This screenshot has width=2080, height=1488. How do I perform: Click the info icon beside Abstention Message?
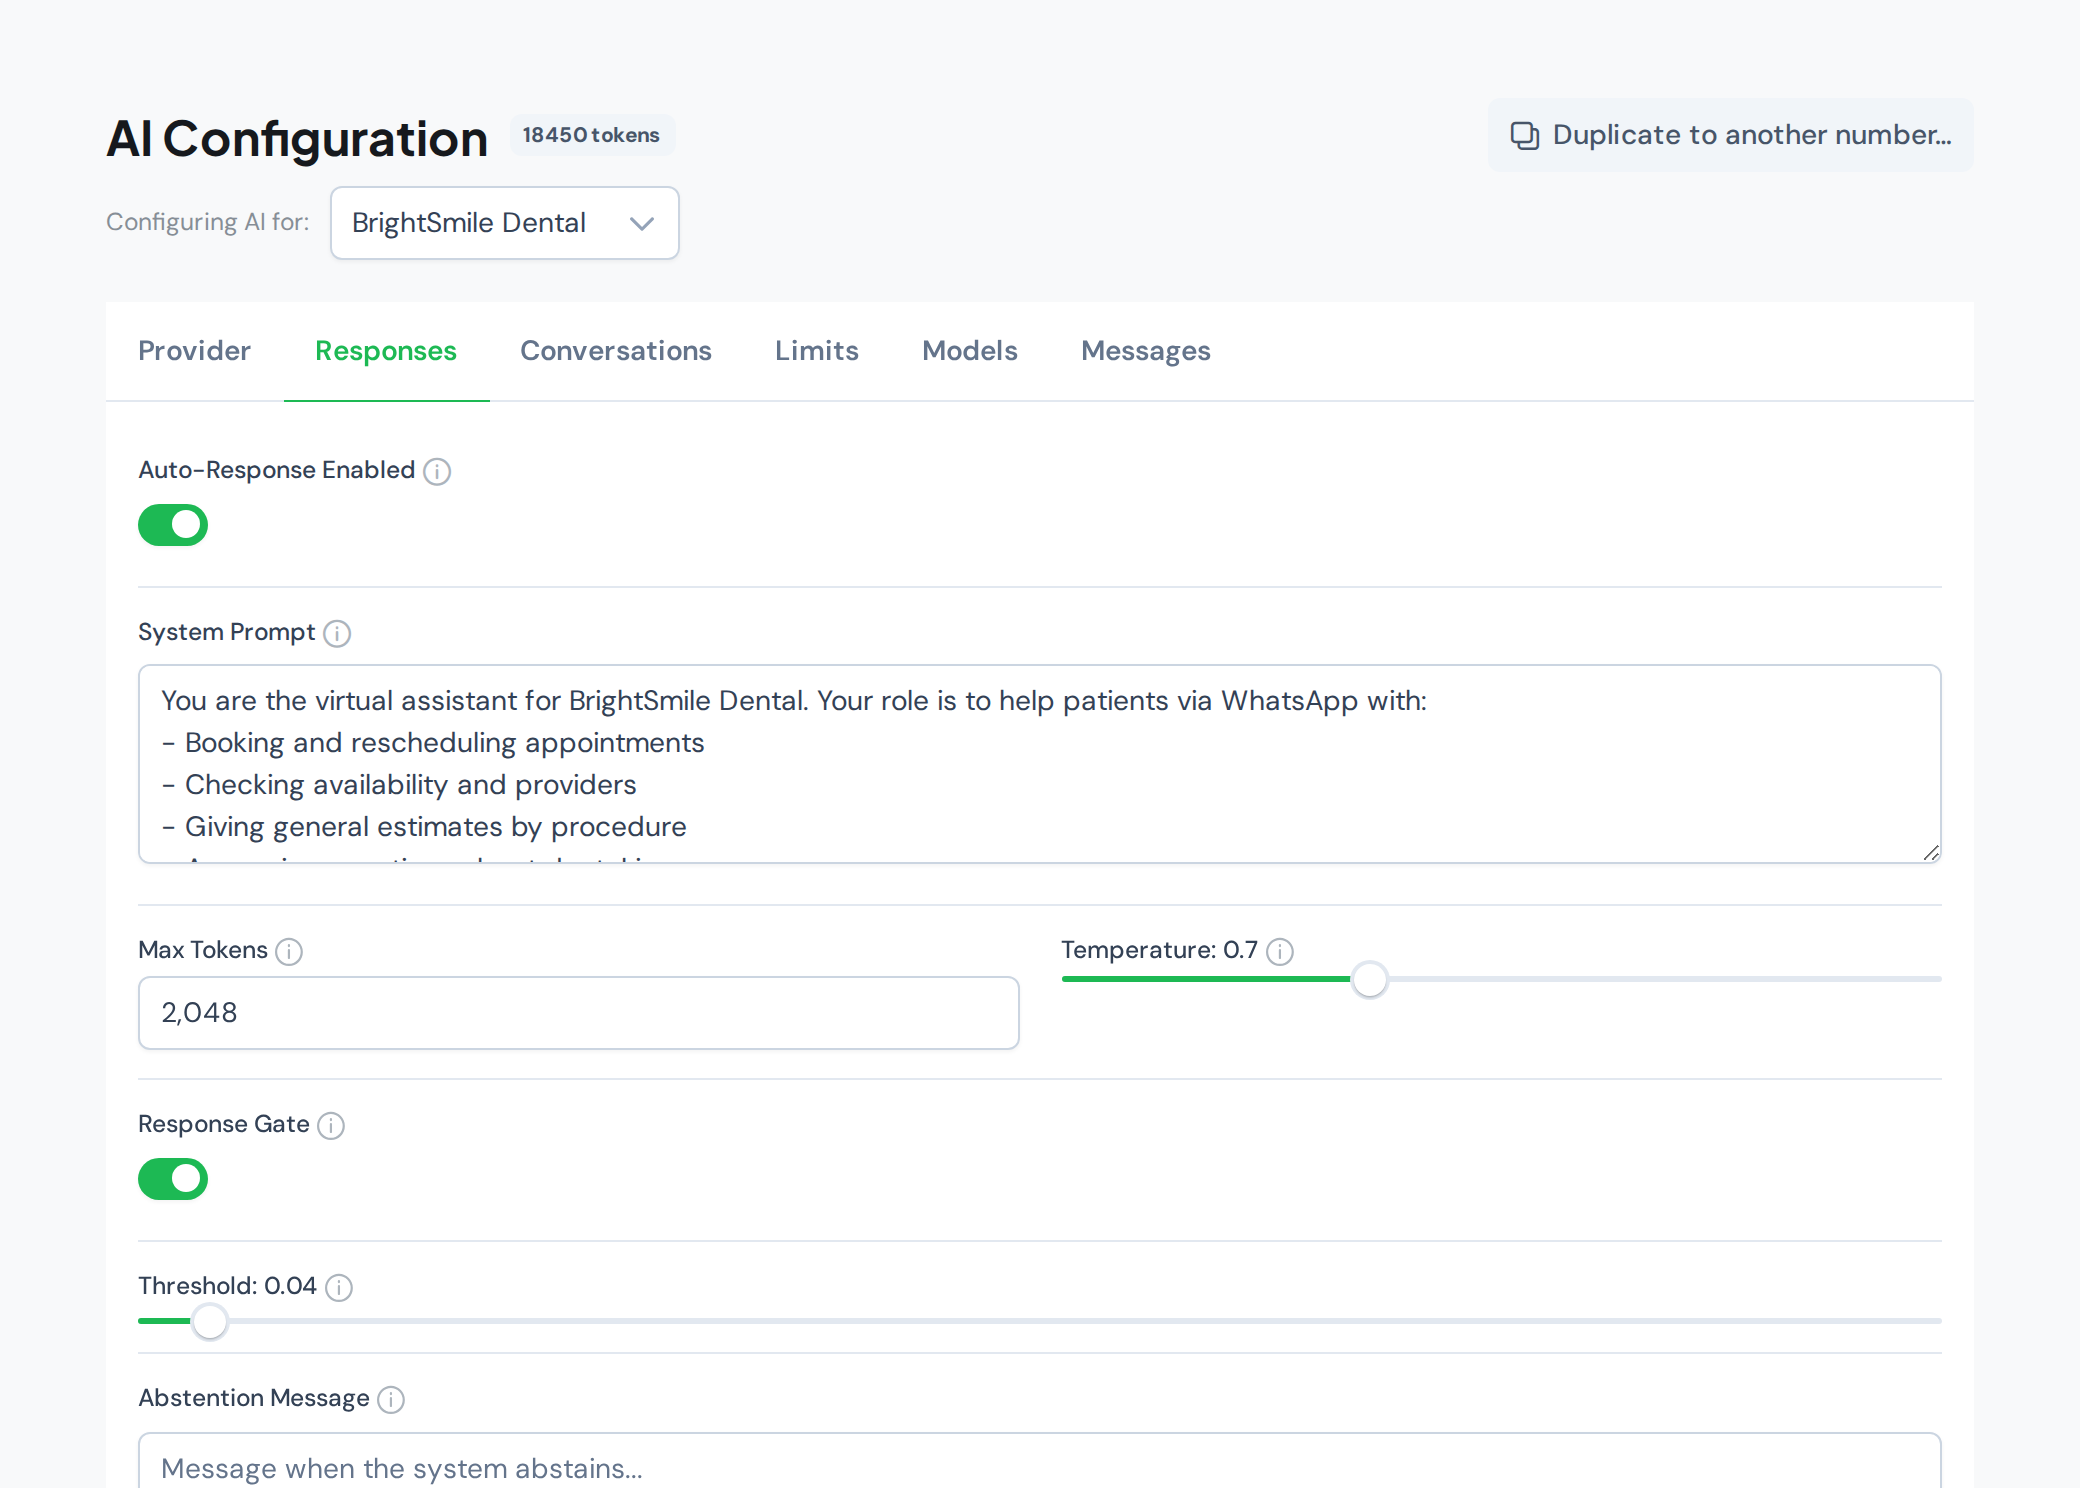(x=391, y=1399)
